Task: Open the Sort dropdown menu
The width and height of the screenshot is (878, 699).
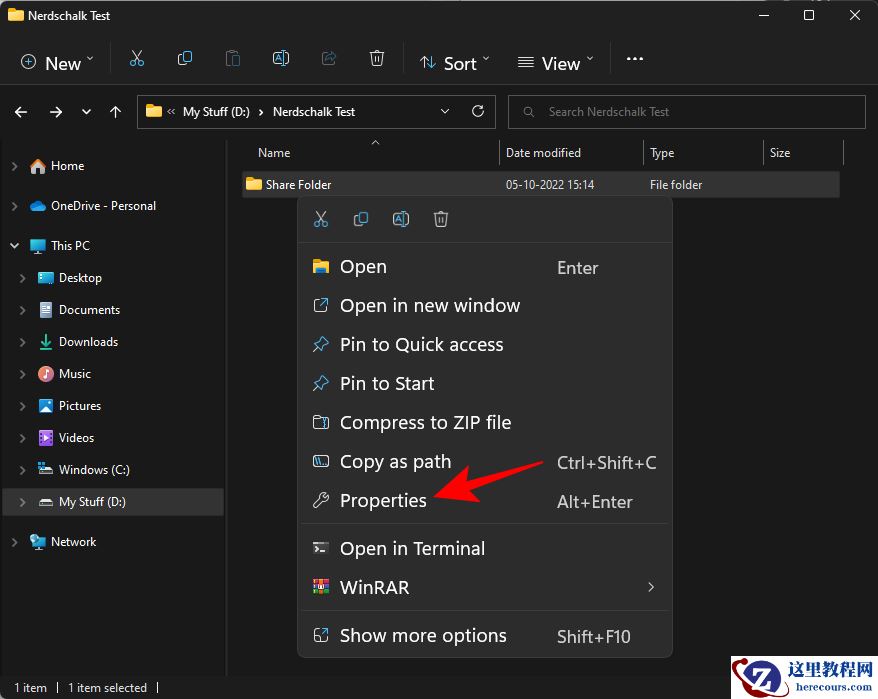Action: (x=455, y=63)
